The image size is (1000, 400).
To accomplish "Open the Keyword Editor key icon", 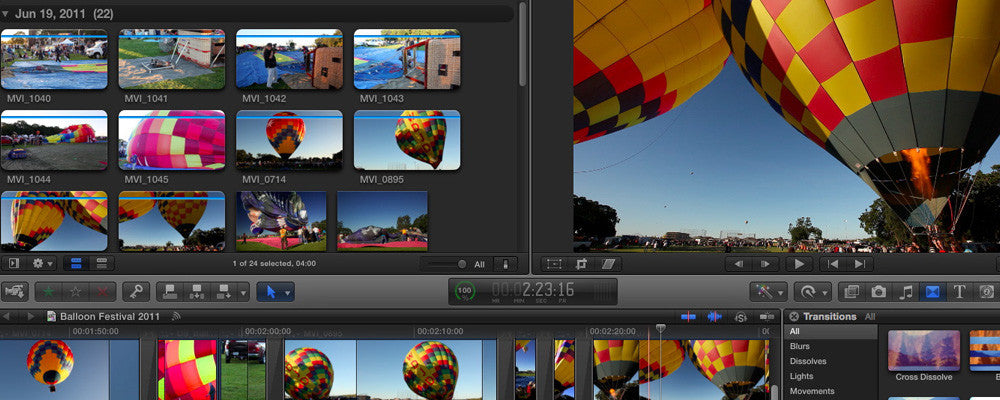I will (136, 292).
